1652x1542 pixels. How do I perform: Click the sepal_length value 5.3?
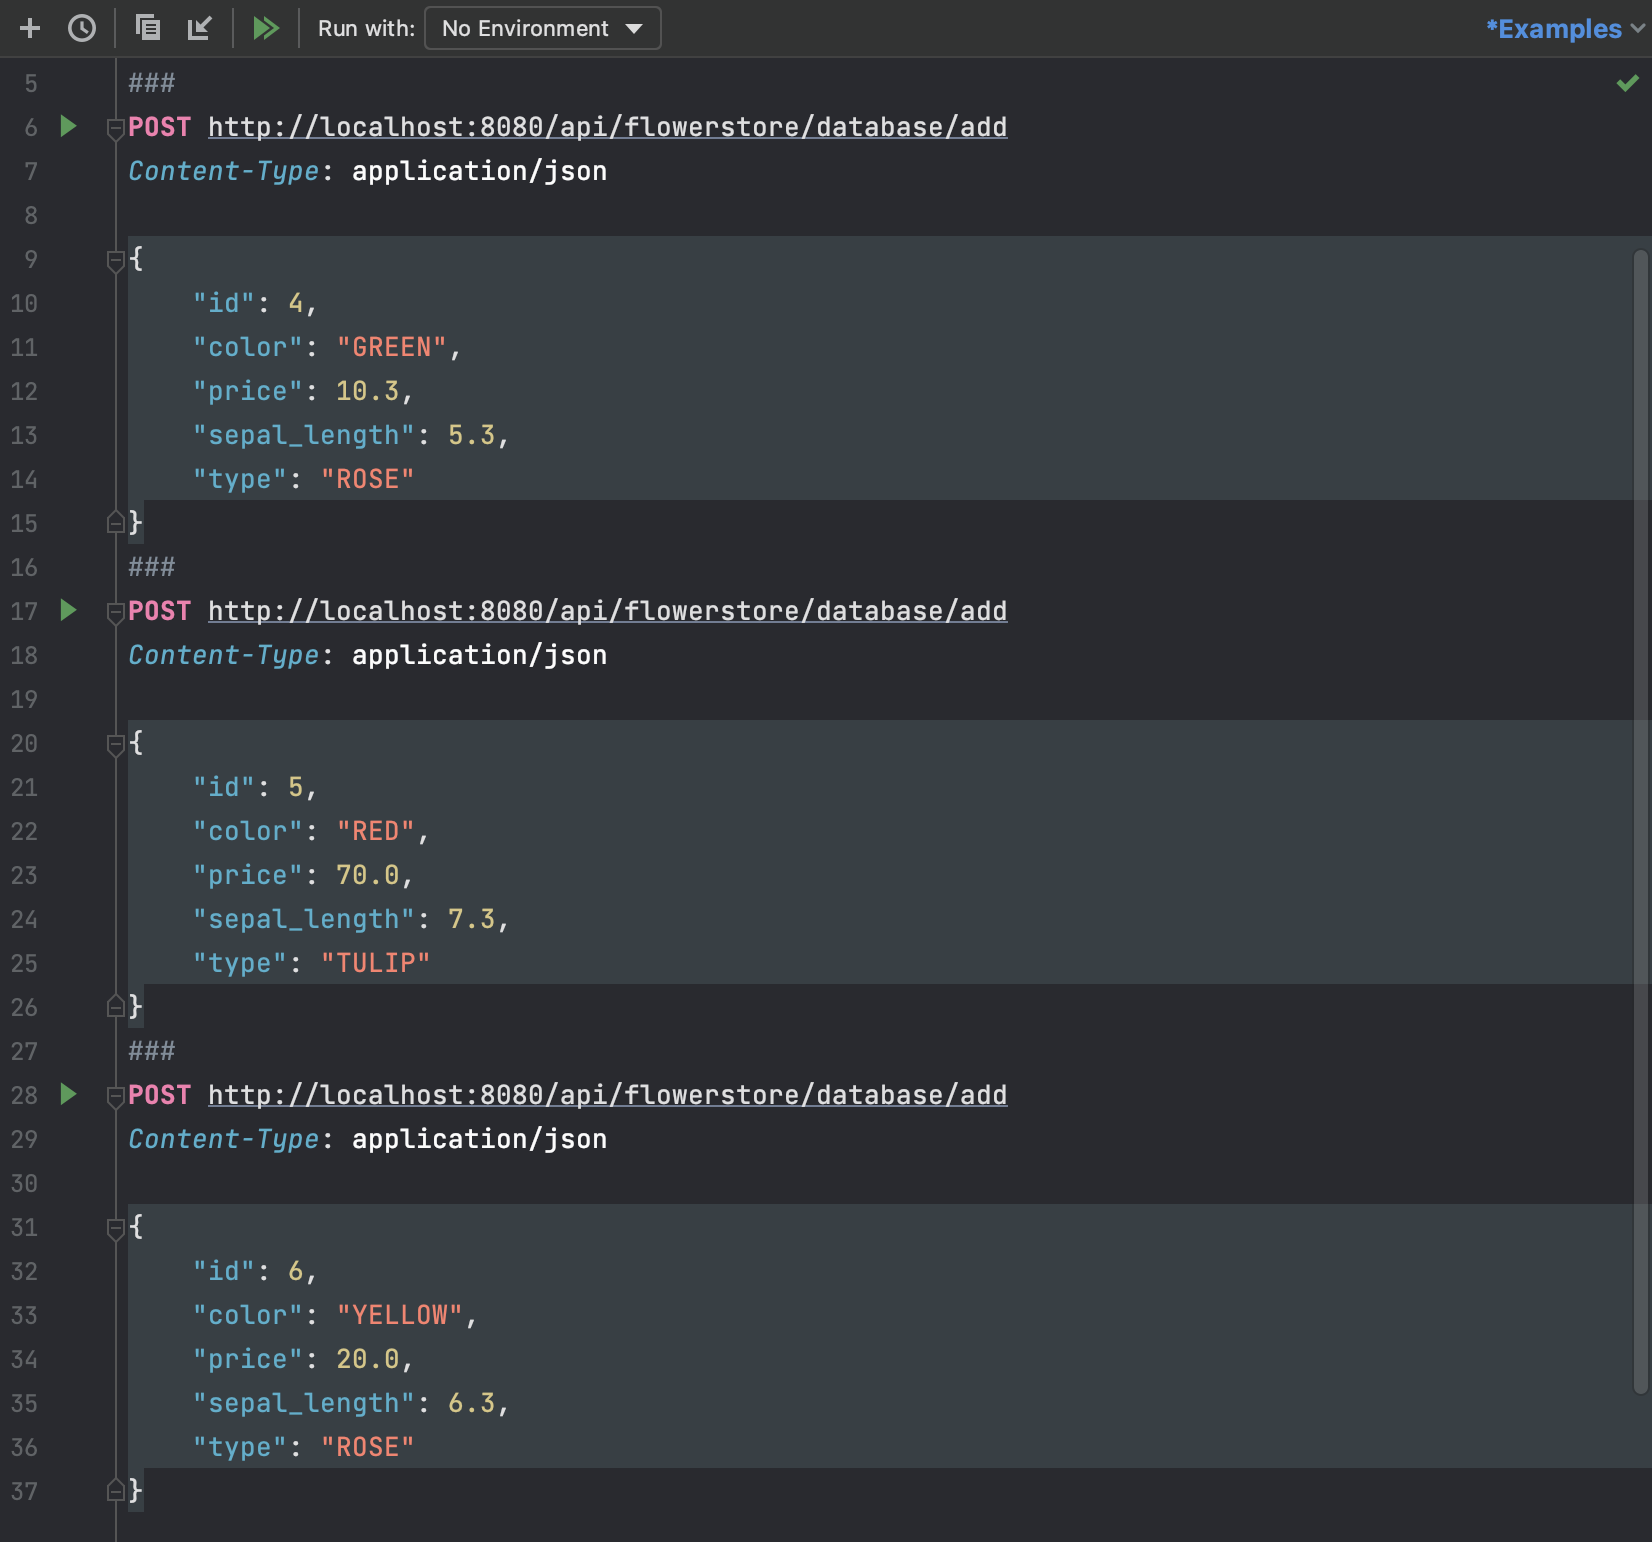[472, 435]
